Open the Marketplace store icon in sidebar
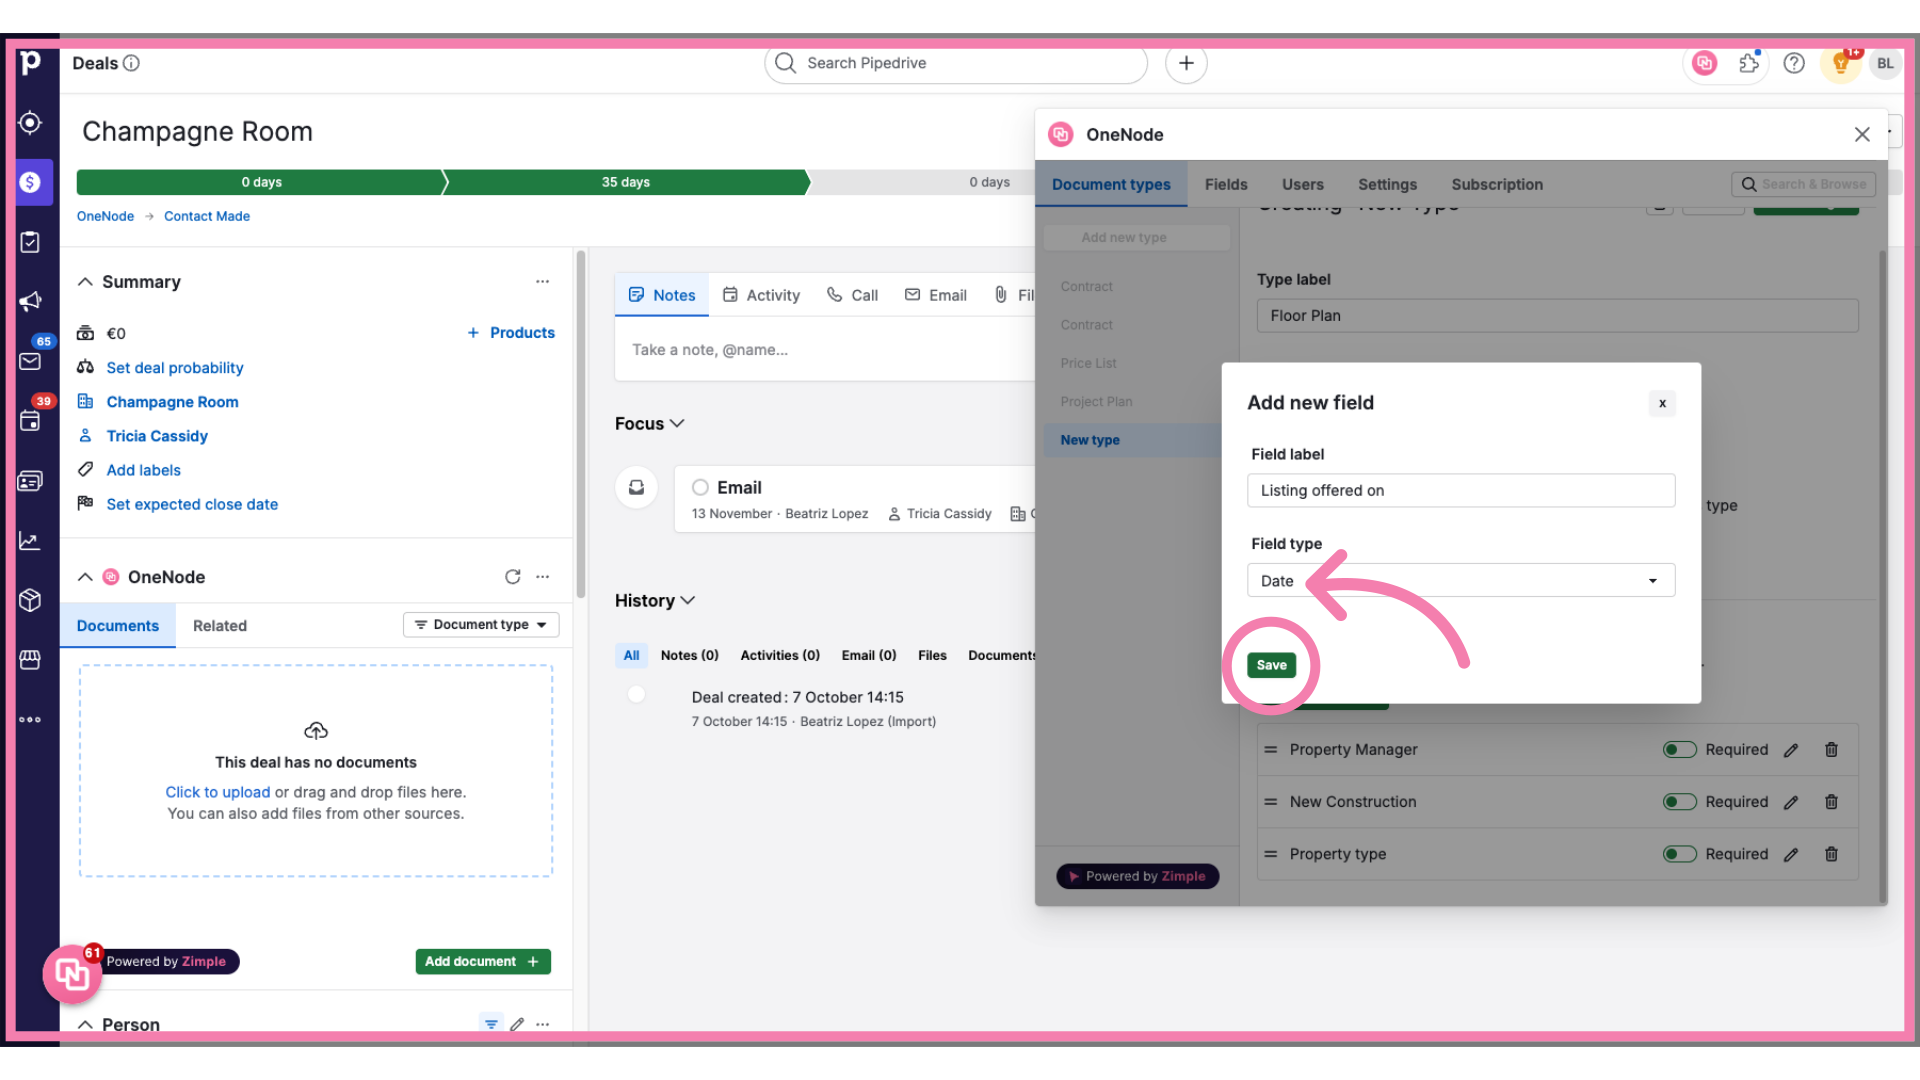The width and height of the screenshot is (1920, 1080). coord(30,660)
